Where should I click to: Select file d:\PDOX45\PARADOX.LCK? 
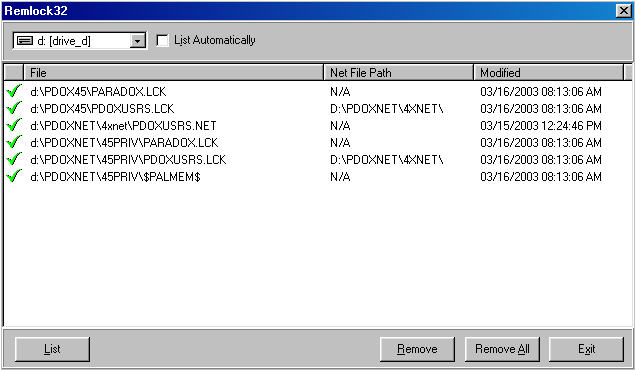pos(98,91)
